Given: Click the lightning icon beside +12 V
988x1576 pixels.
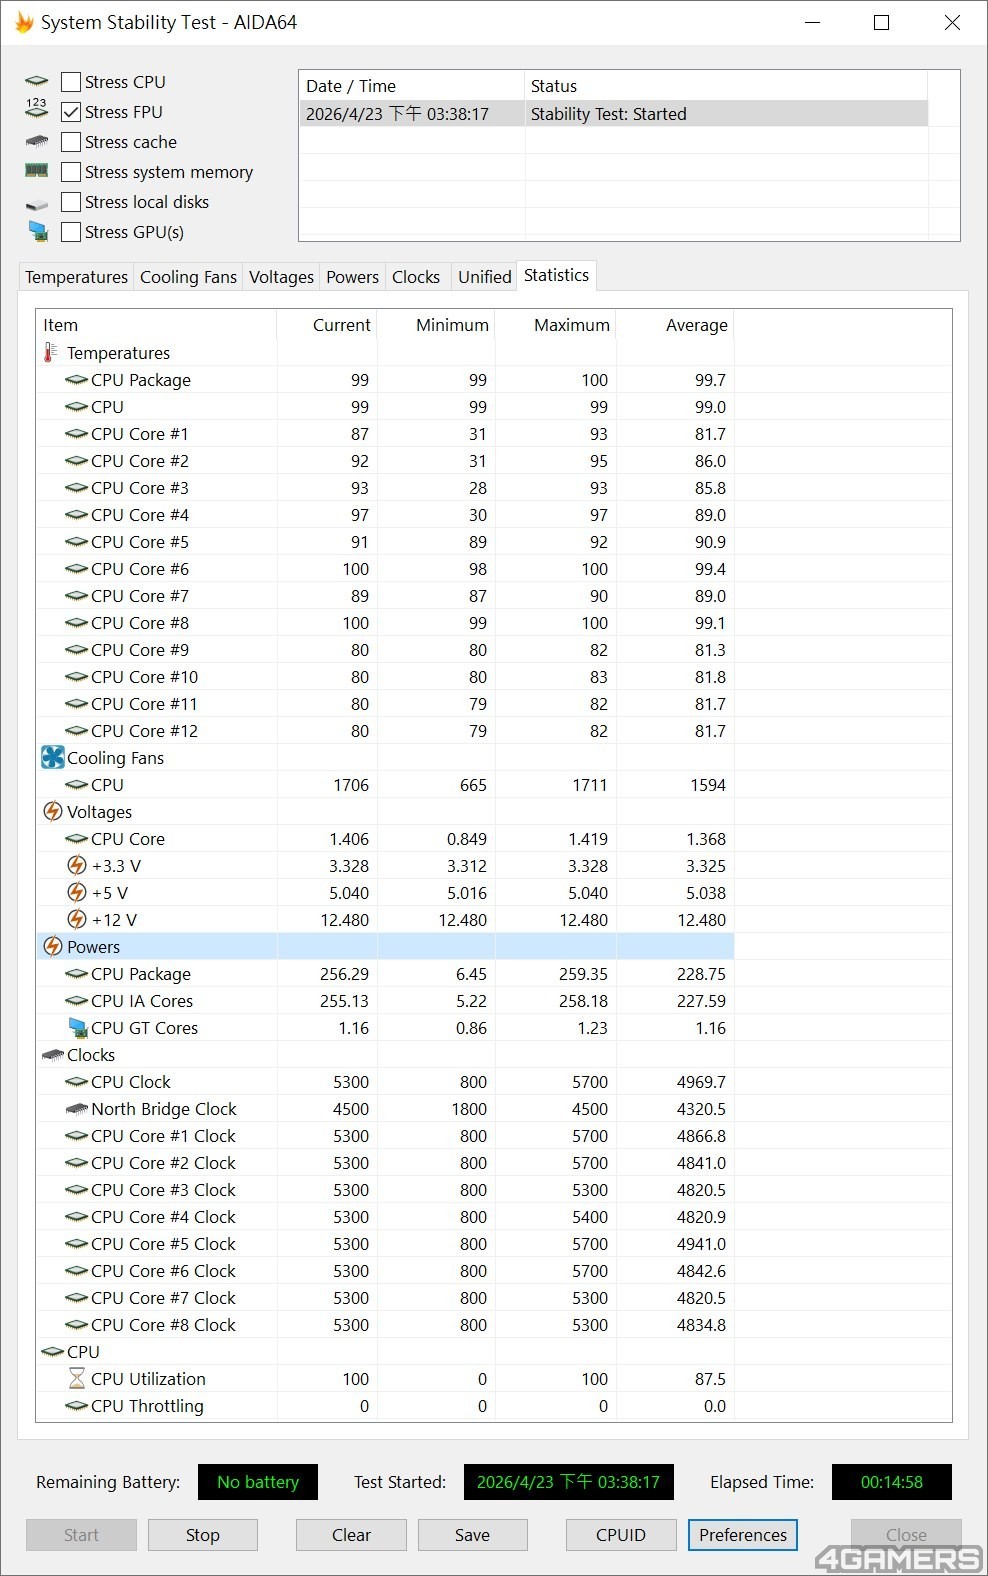Looking at the screenshot, I should [x=76, y=920].
